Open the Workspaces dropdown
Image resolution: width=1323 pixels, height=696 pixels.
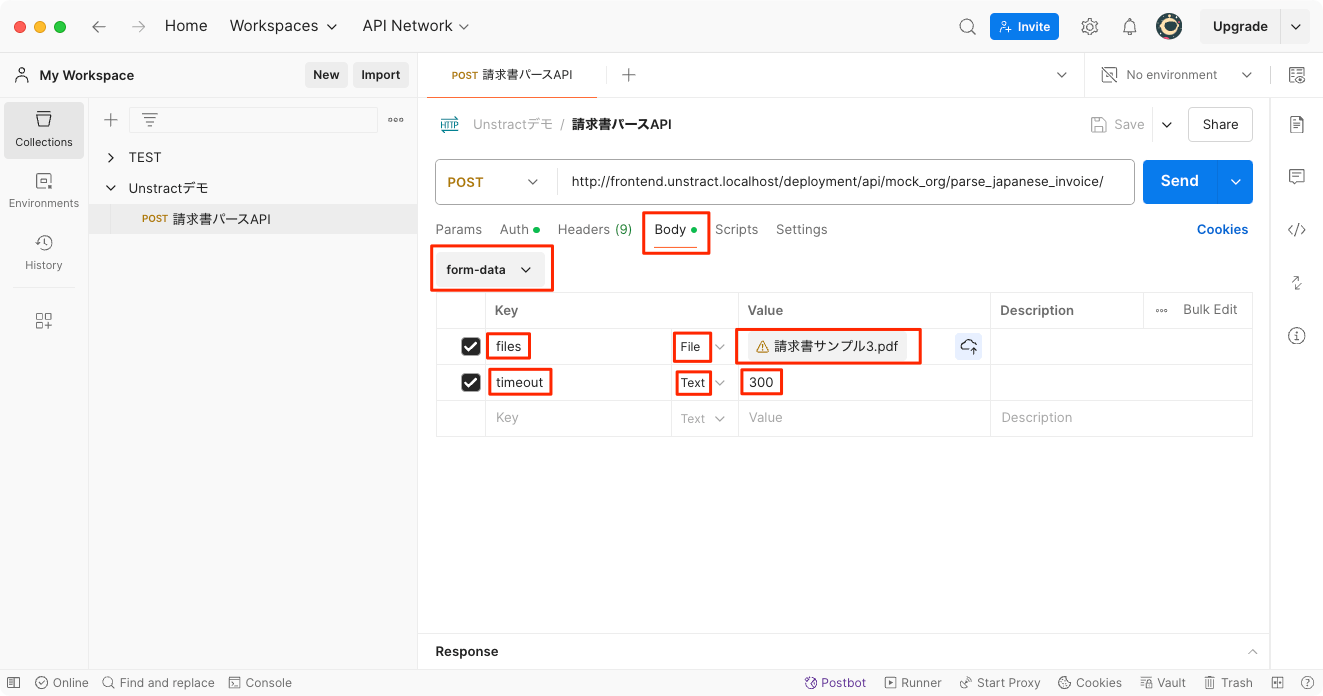click(283, 26)
